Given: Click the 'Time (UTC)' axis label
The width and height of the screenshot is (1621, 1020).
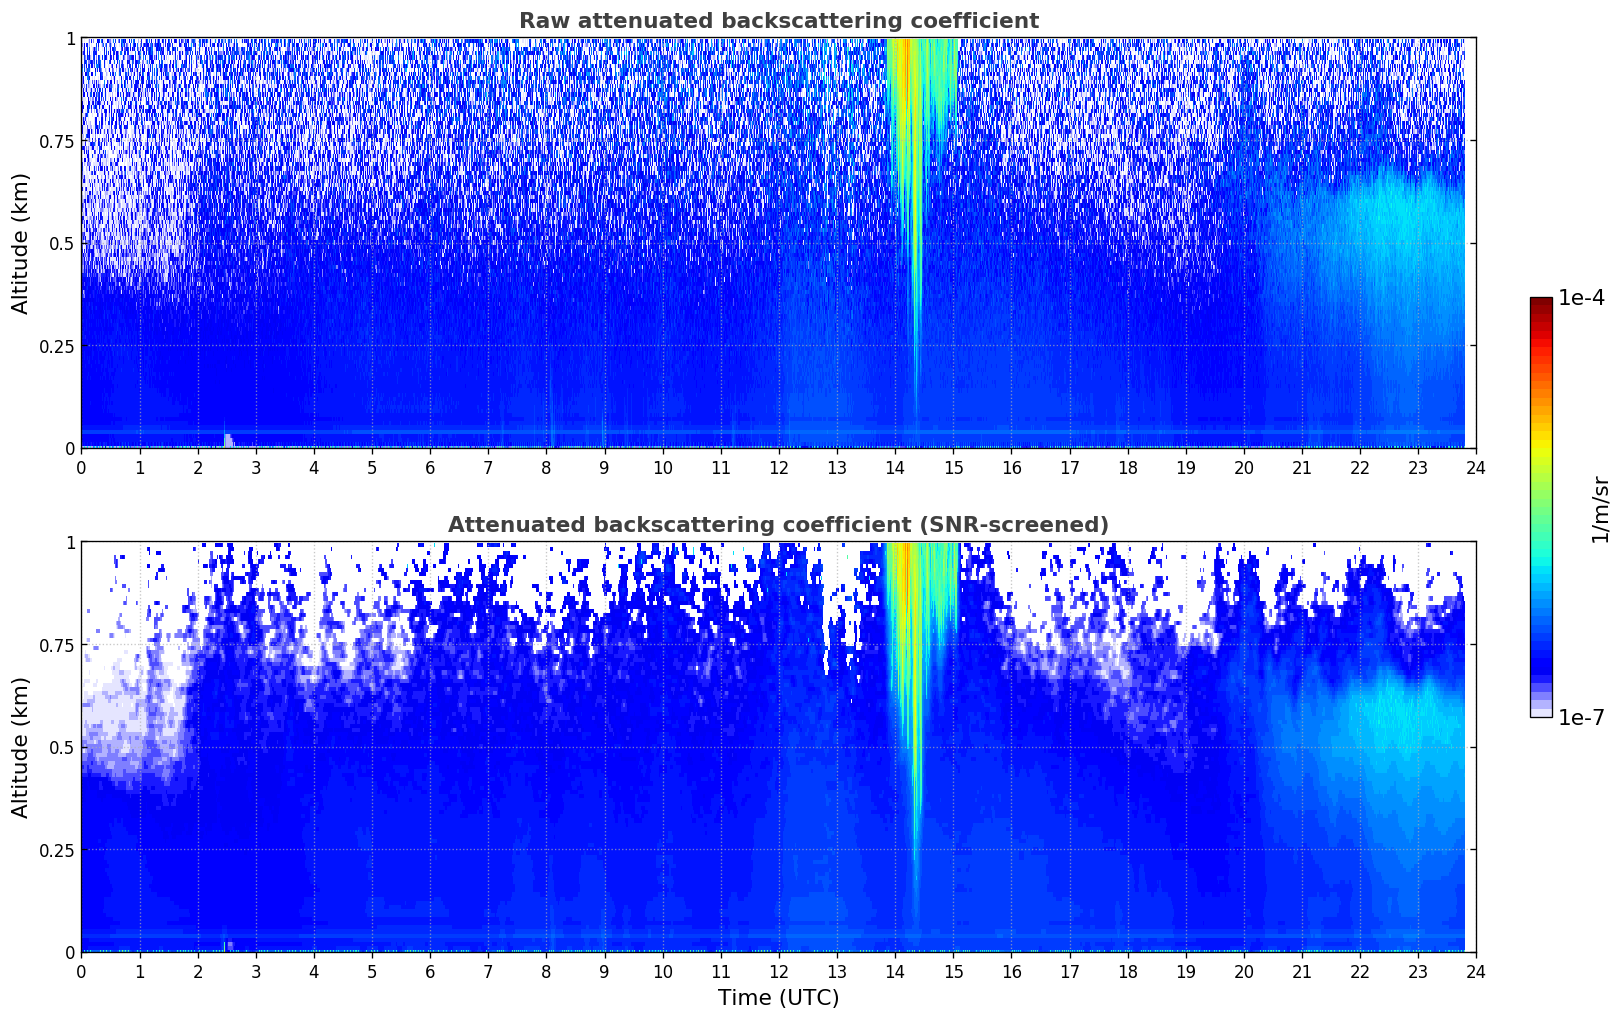Looking at the screenshot, I should coord(778,998).
